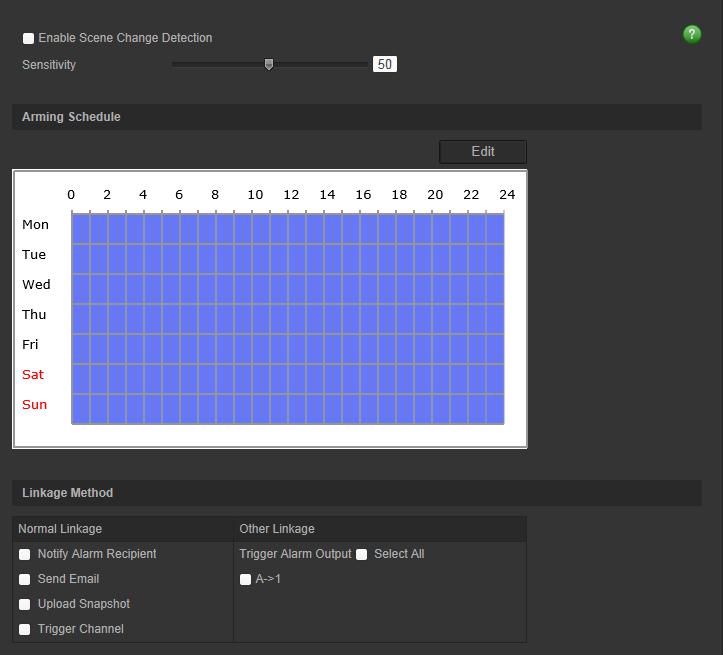Click the Tue row in schedule grid
The width and height of the screenshot is (723, 655).
288,259
